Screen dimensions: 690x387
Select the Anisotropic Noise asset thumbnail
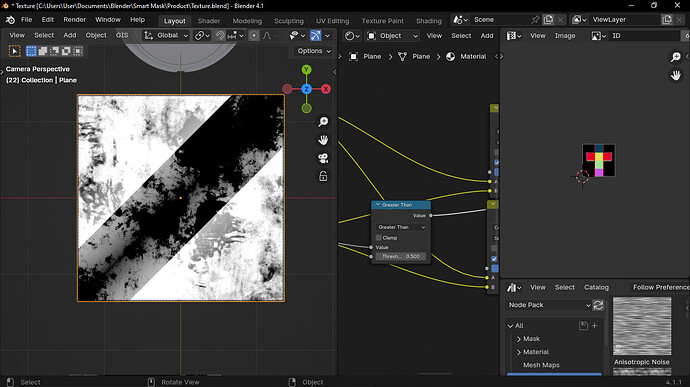pyautogui.click(x=642, y=326)
